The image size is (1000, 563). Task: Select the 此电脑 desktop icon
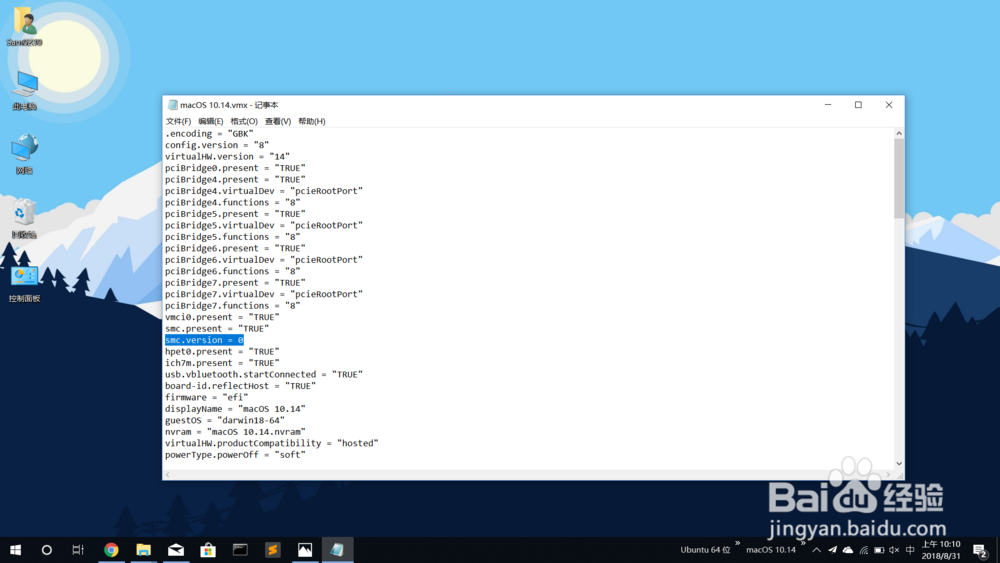coord(24,91)
